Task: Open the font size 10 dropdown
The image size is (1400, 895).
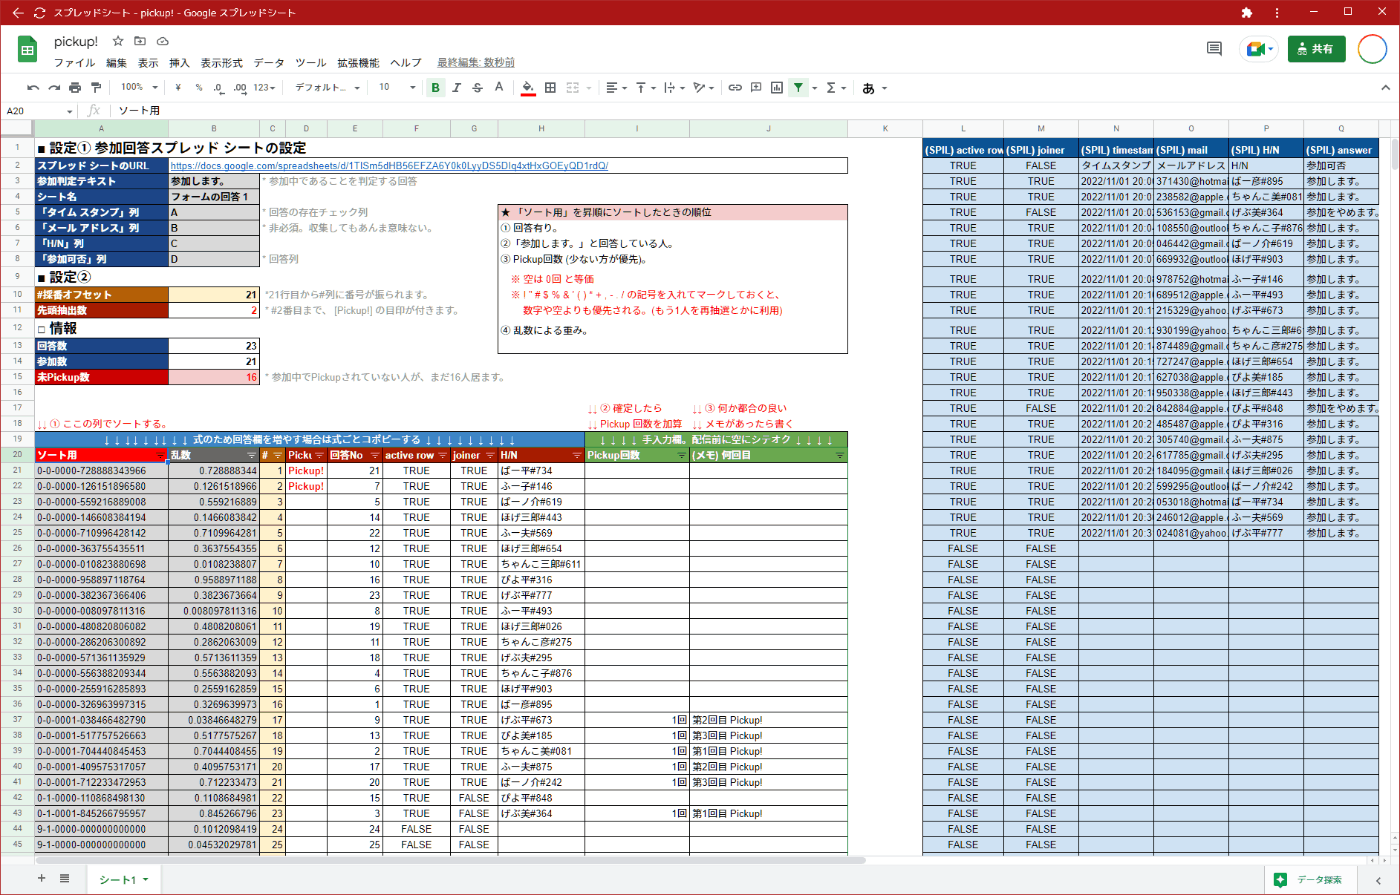Action: 397,88
